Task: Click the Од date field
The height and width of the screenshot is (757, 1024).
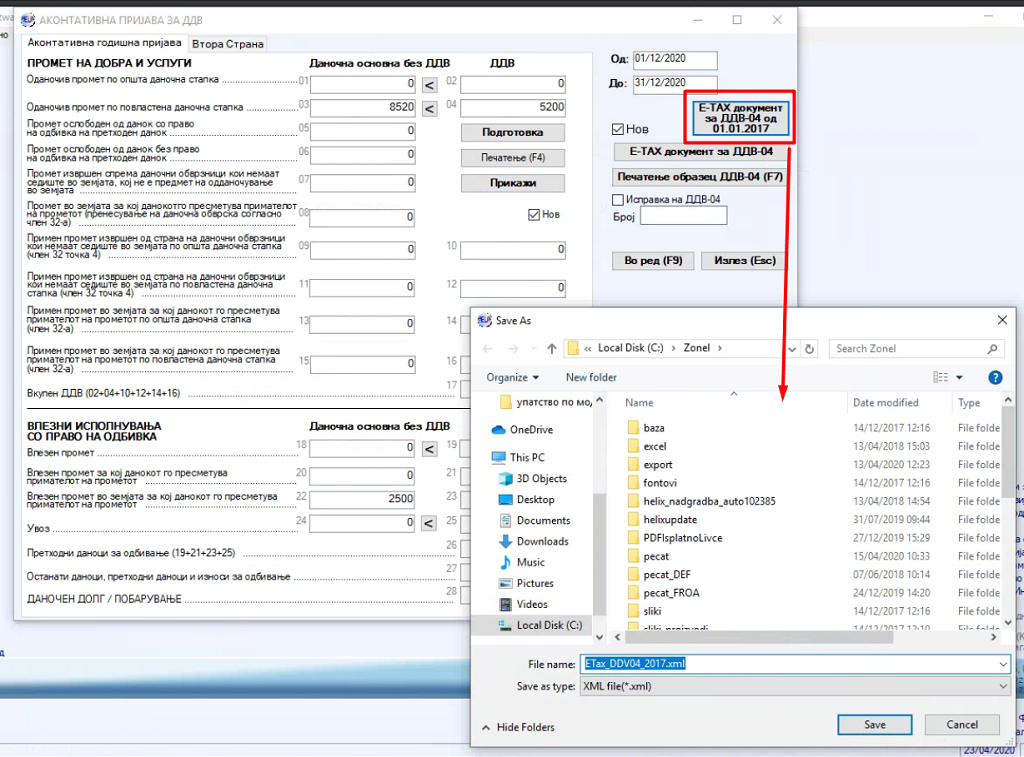Action: tap(675, 60)
